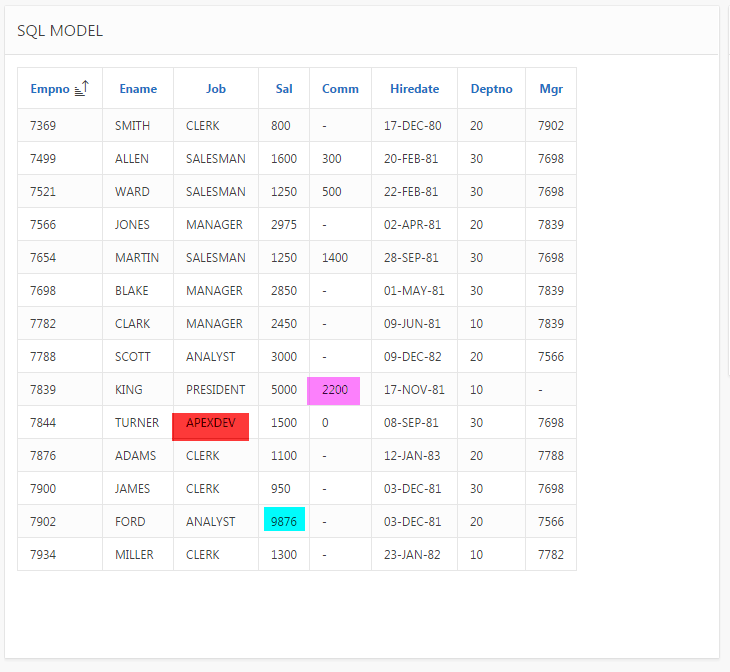730x672 pixels.
Task: Click the name ADAMS
Action: click(135, 456)
